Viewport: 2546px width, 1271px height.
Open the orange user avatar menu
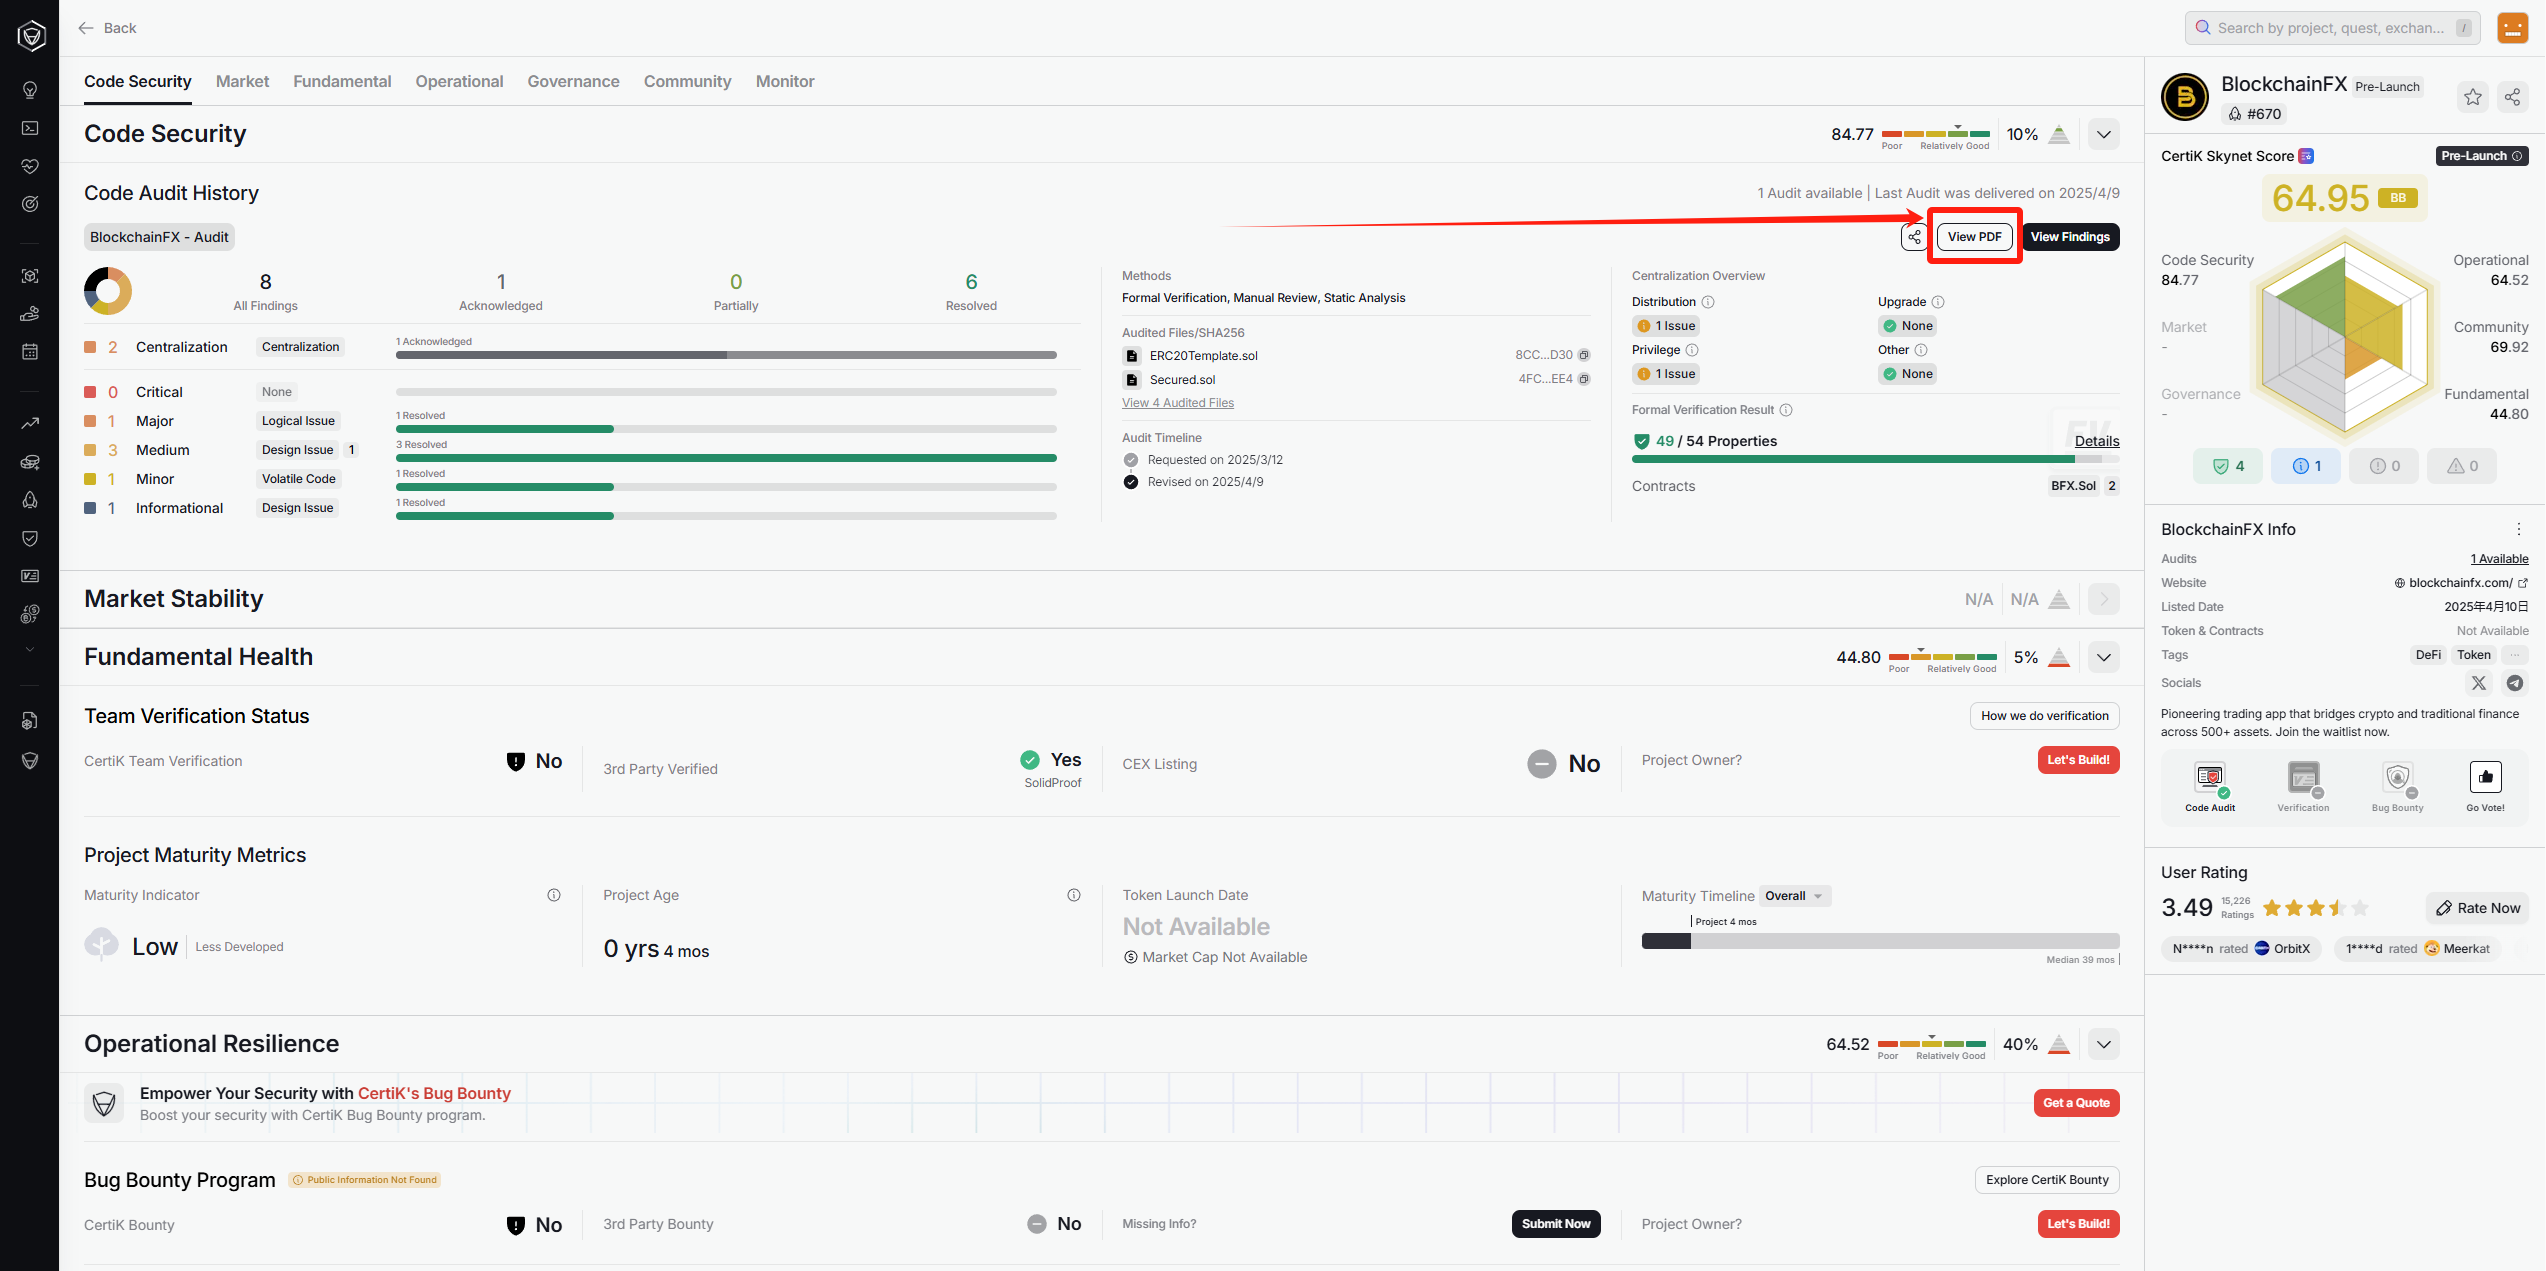click(2513, 28)
